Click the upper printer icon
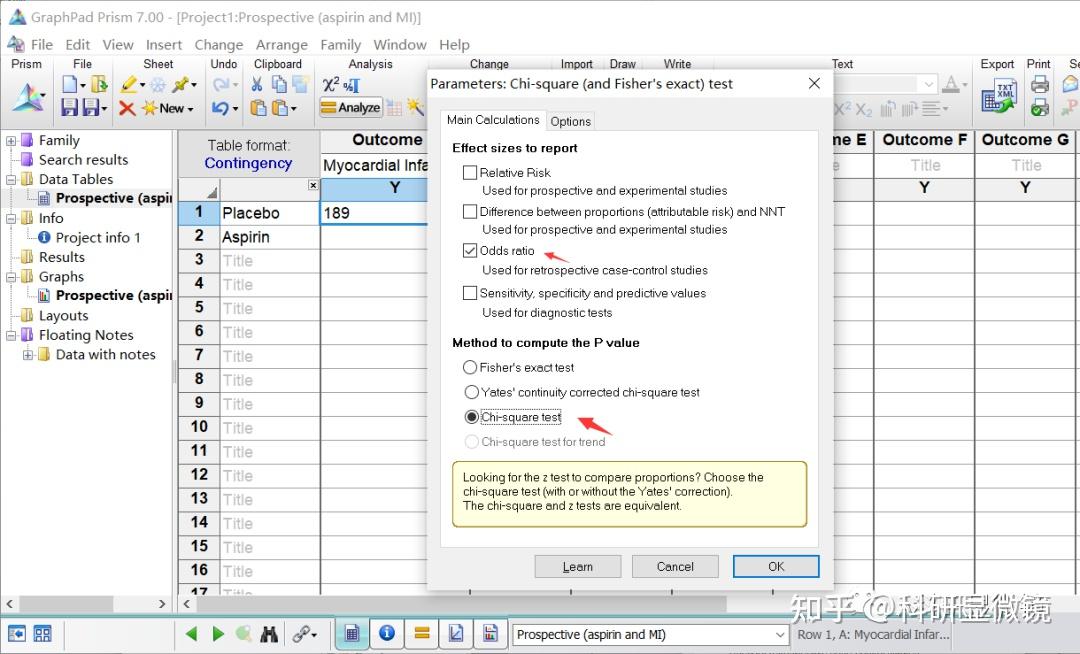 1040,85
